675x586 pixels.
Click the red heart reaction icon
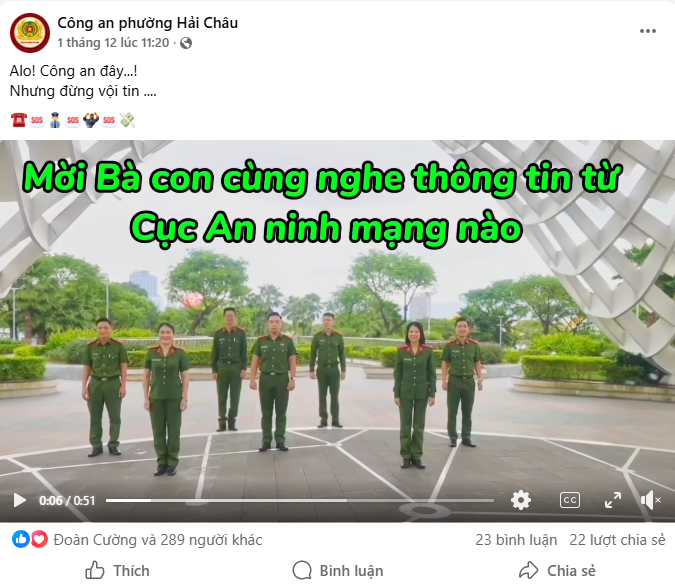pyautogui.click(x=39, y=539)
